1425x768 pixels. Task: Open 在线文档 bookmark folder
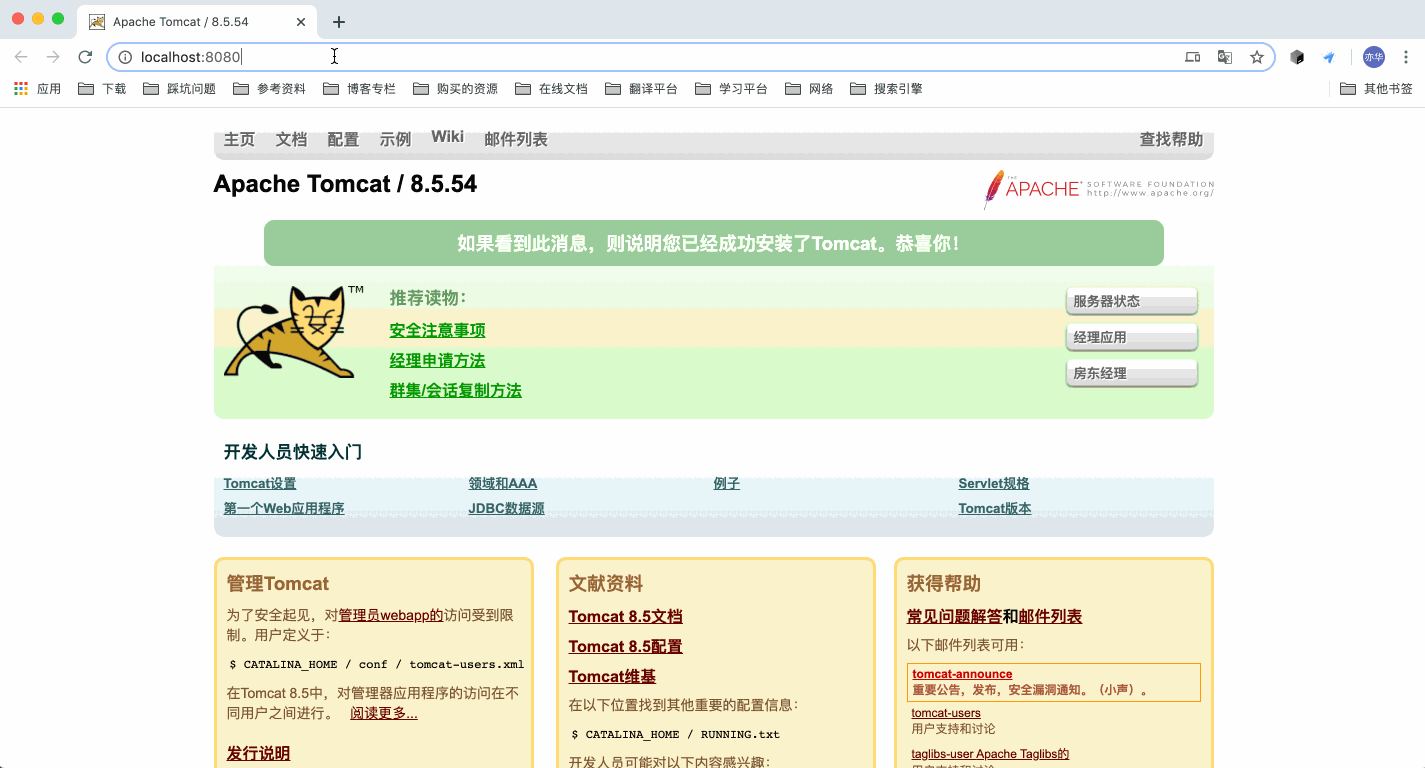551,89
